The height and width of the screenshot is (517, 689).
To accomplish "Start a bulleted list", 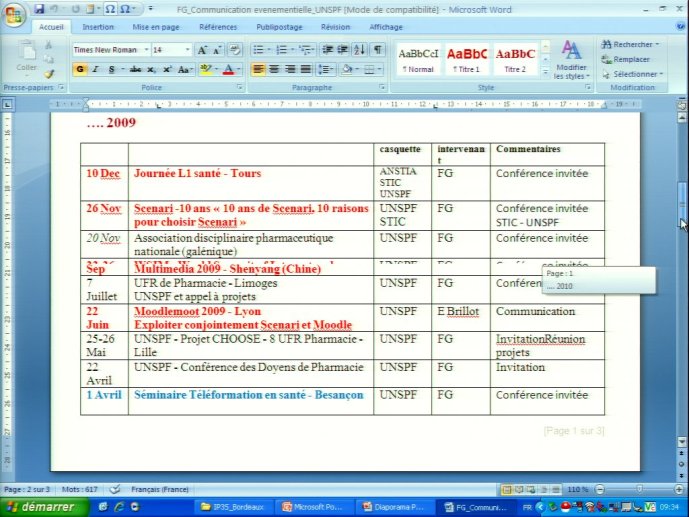I will [259, 50].
